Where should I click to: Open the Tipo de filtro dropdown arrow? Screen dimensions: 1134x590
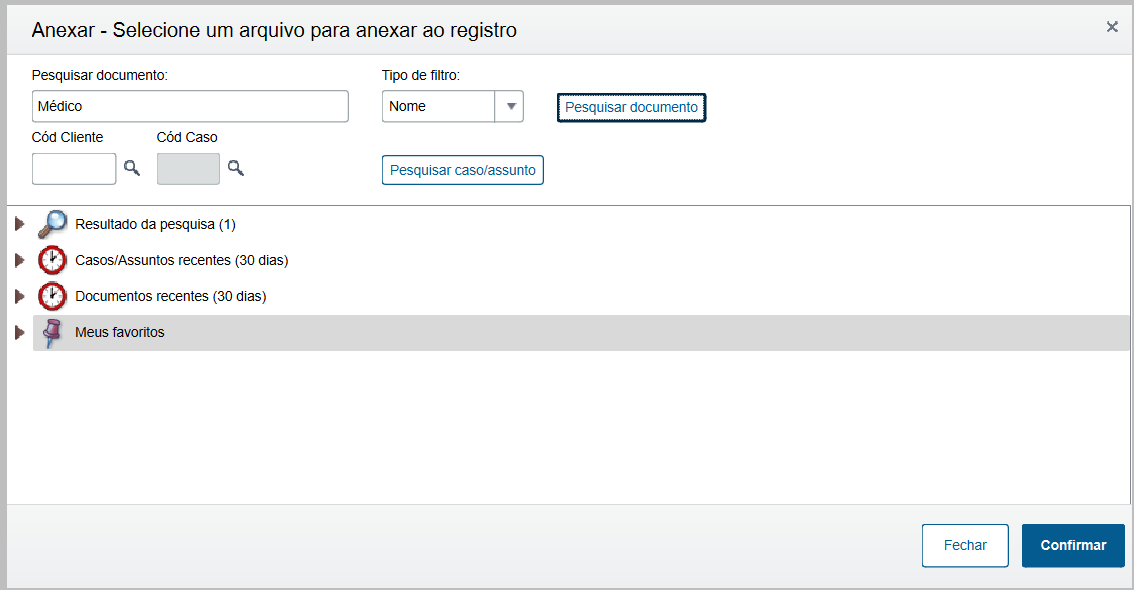click(510, 106)
